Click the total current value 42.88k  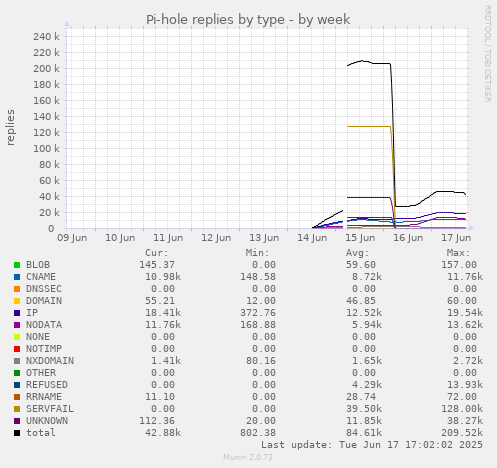tap(163, 433)
